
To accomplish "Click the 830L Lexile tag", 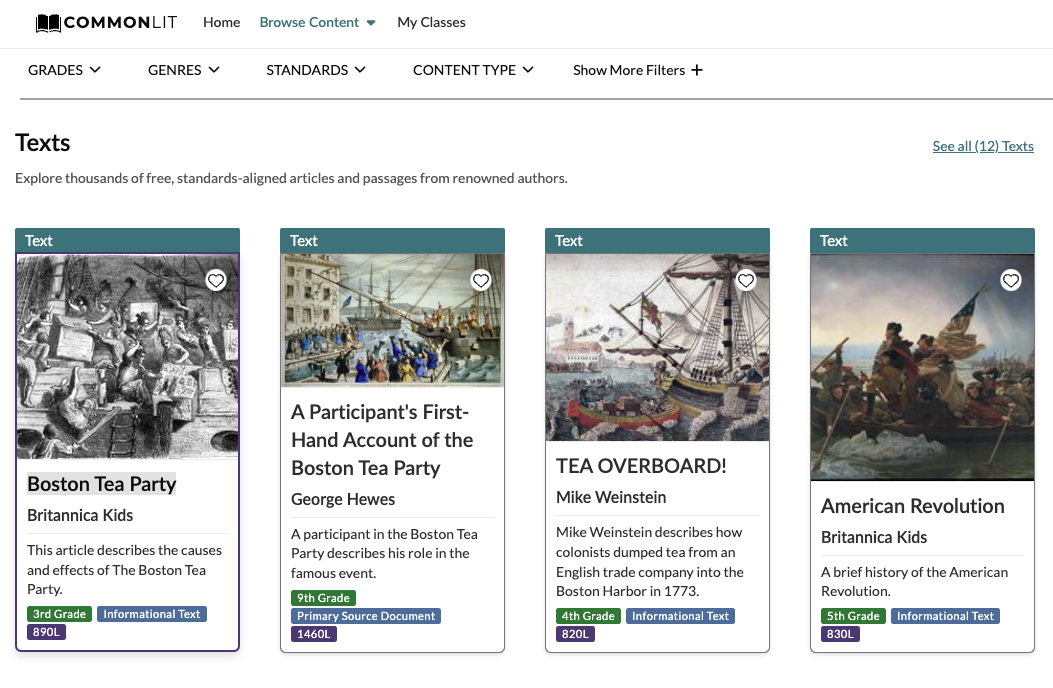I will pyautogui.click(x=840, y=634).
